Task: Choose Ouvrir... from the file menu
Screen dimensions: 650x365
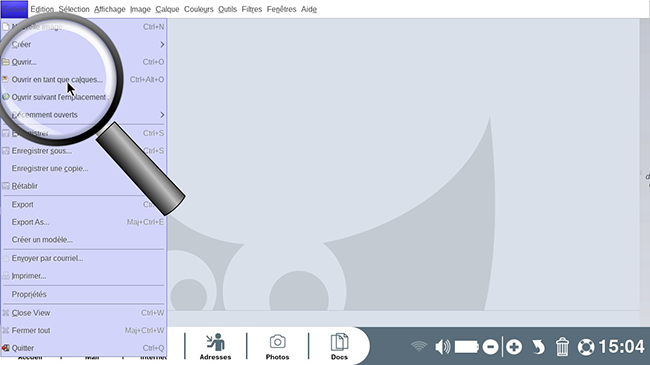Action: click(84, 62)
